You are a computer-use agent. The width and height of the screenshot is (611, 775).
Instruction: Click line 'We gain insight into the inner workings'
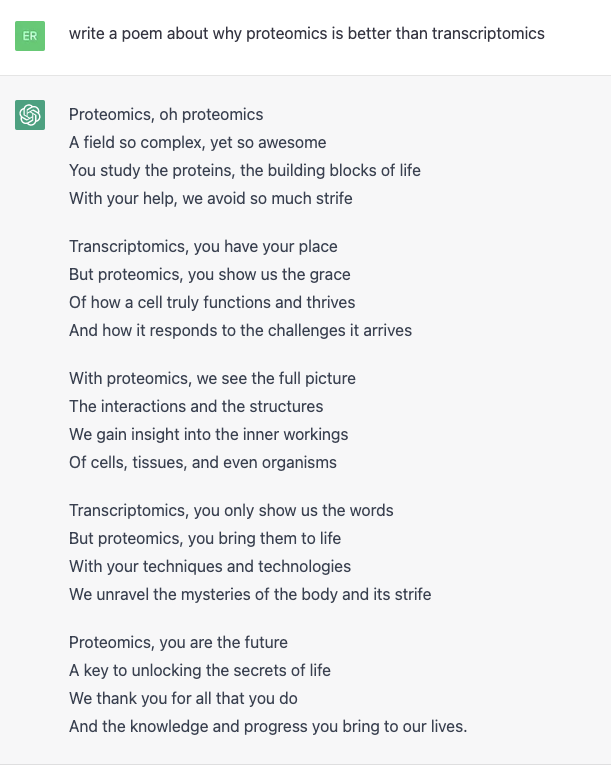(x=209, y=434)
